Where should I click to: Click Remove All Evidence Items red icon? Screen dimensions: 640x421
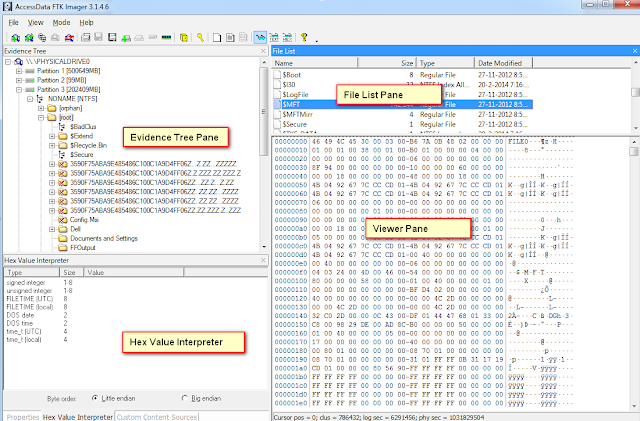tap(69, 38)
